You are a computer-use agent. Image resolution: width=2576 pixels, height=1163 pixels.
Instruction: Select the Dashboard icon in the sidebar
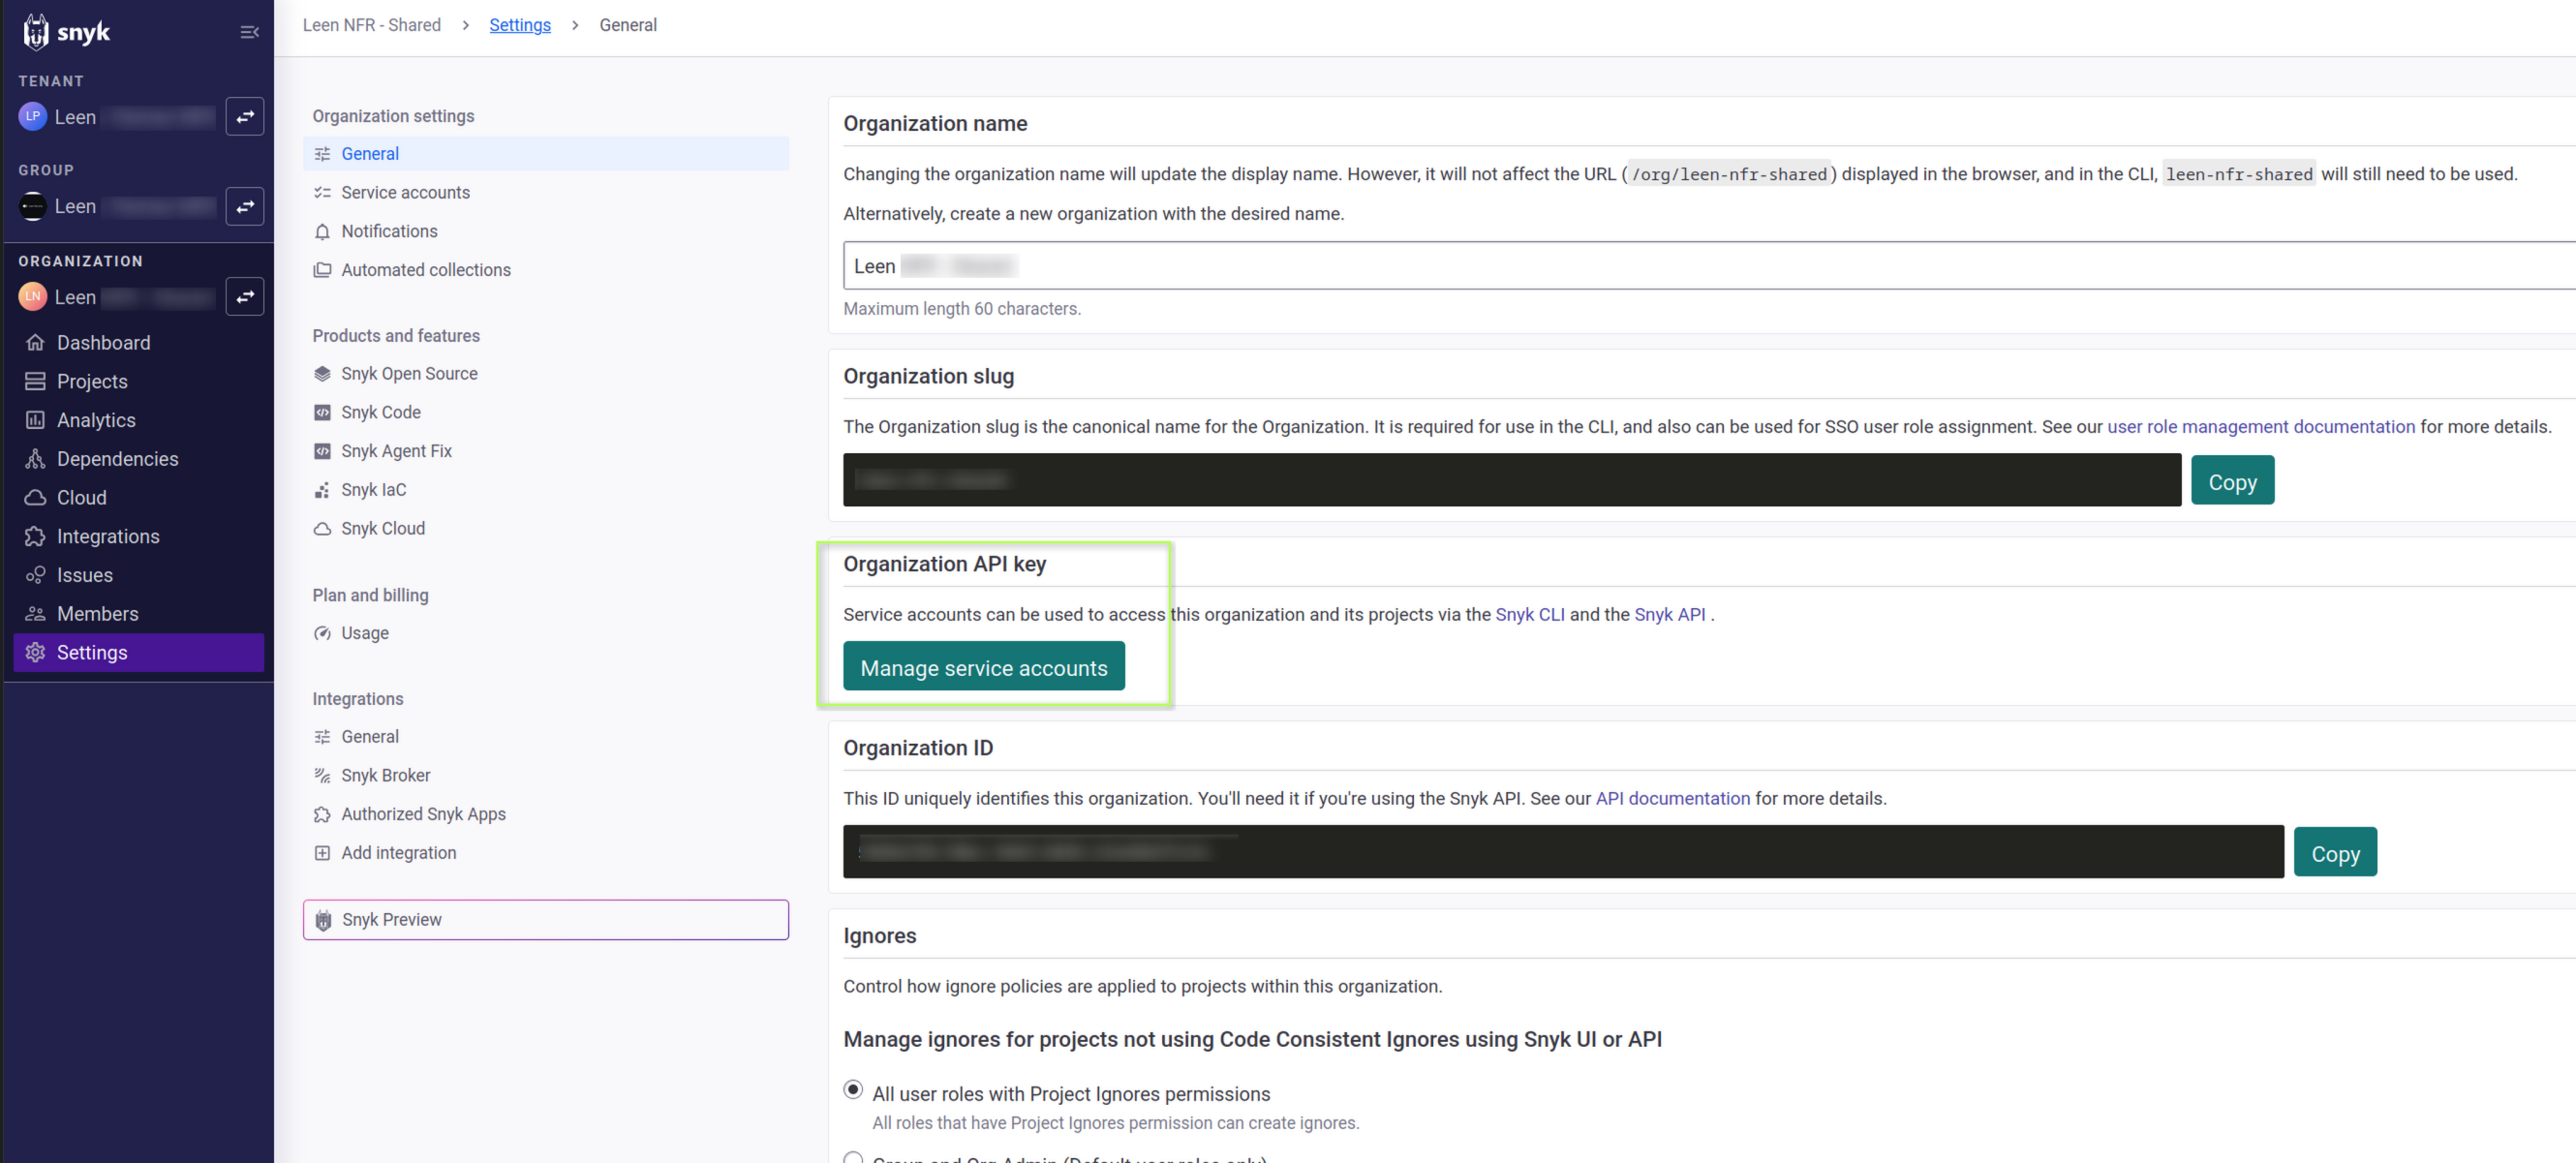click(x=36, y=342)
